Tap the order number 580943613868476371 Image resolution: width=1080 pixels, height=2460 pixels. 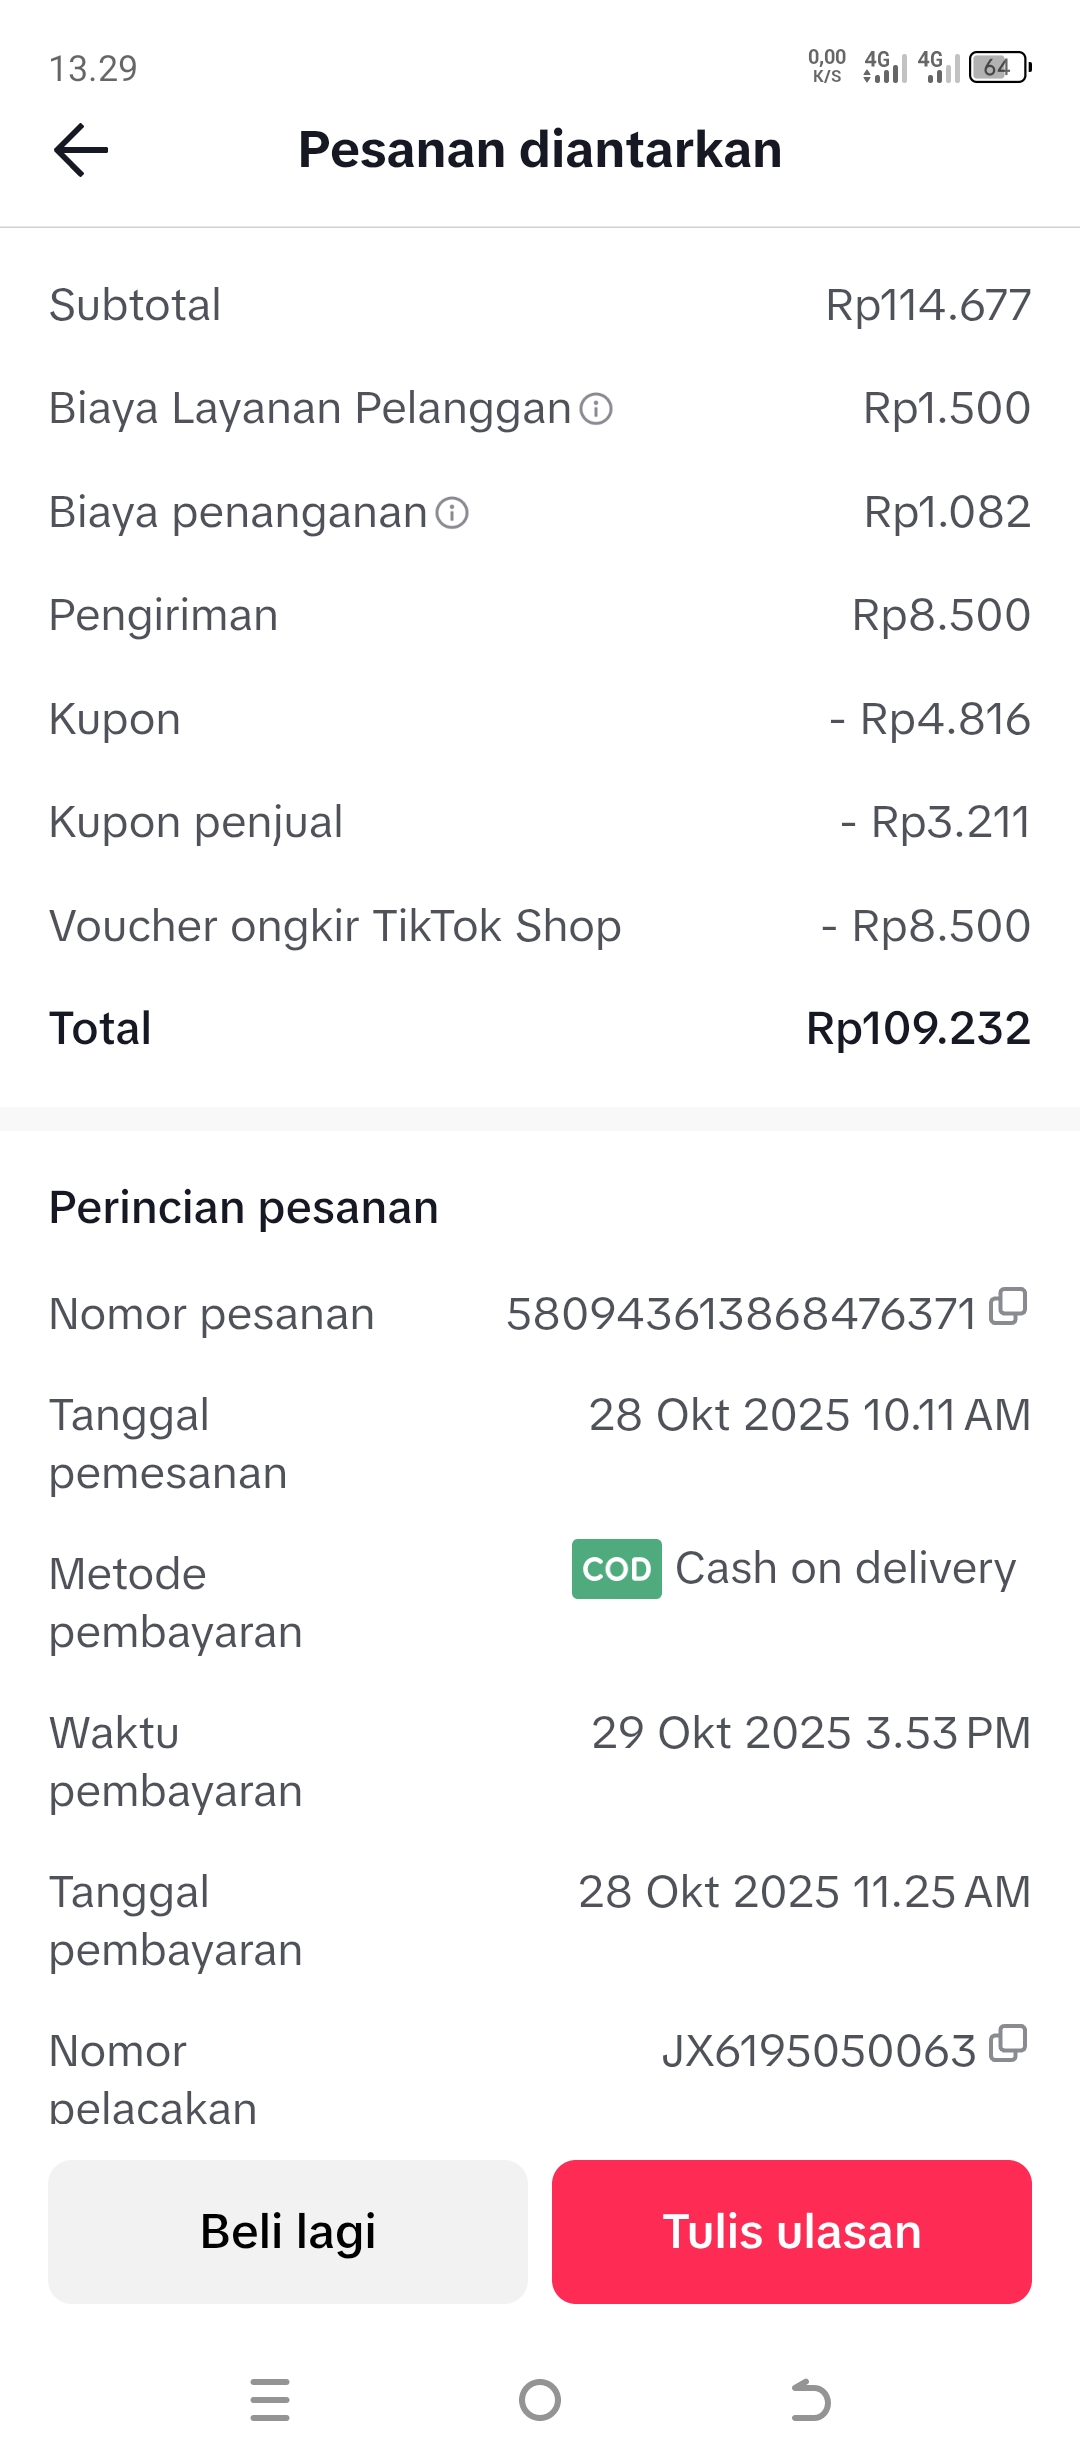[741, 1314]
